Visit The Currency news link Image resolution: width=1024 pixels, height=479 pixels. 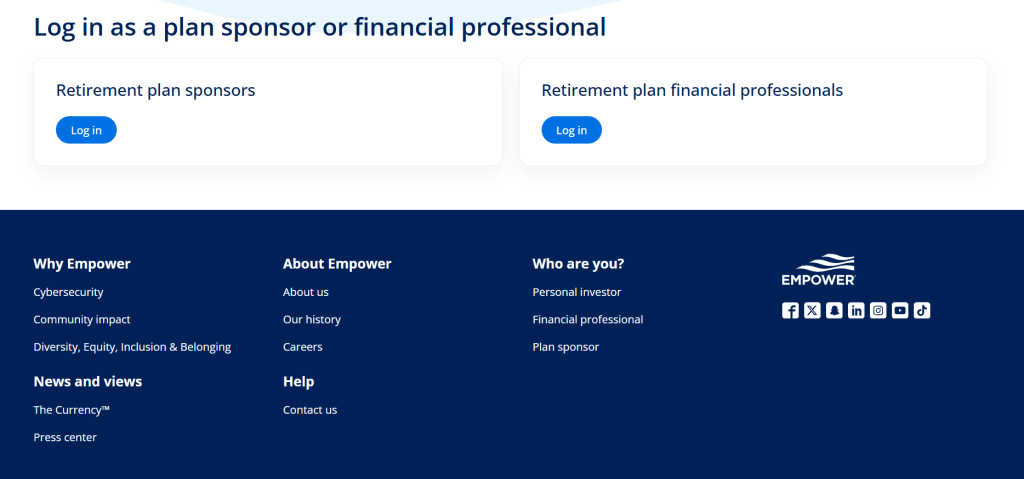click(71, 410)
